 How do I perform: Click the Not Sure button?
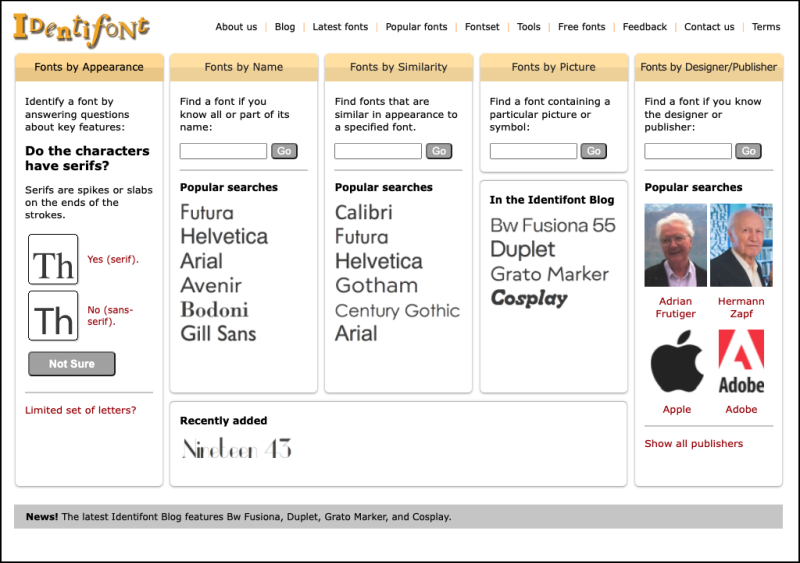72,364
